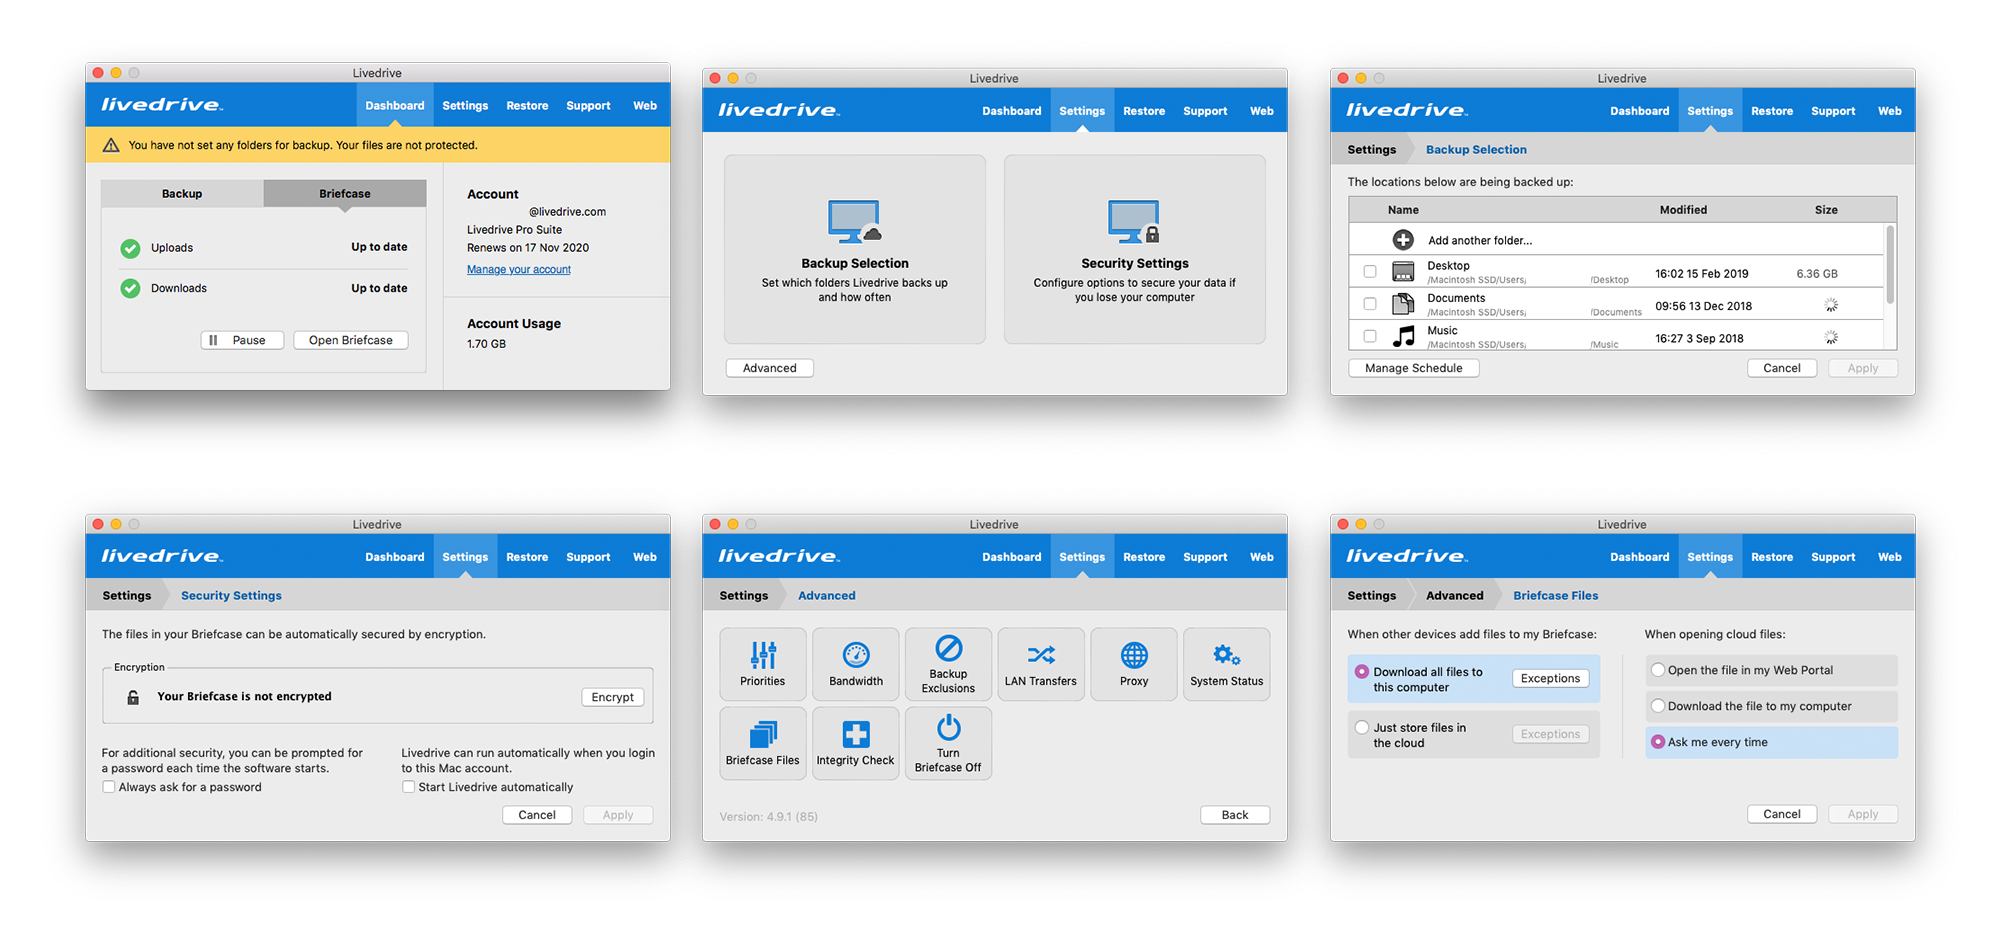
Task: Open the Briefcase Files icon tile
Action: click(x=762, y=743)
